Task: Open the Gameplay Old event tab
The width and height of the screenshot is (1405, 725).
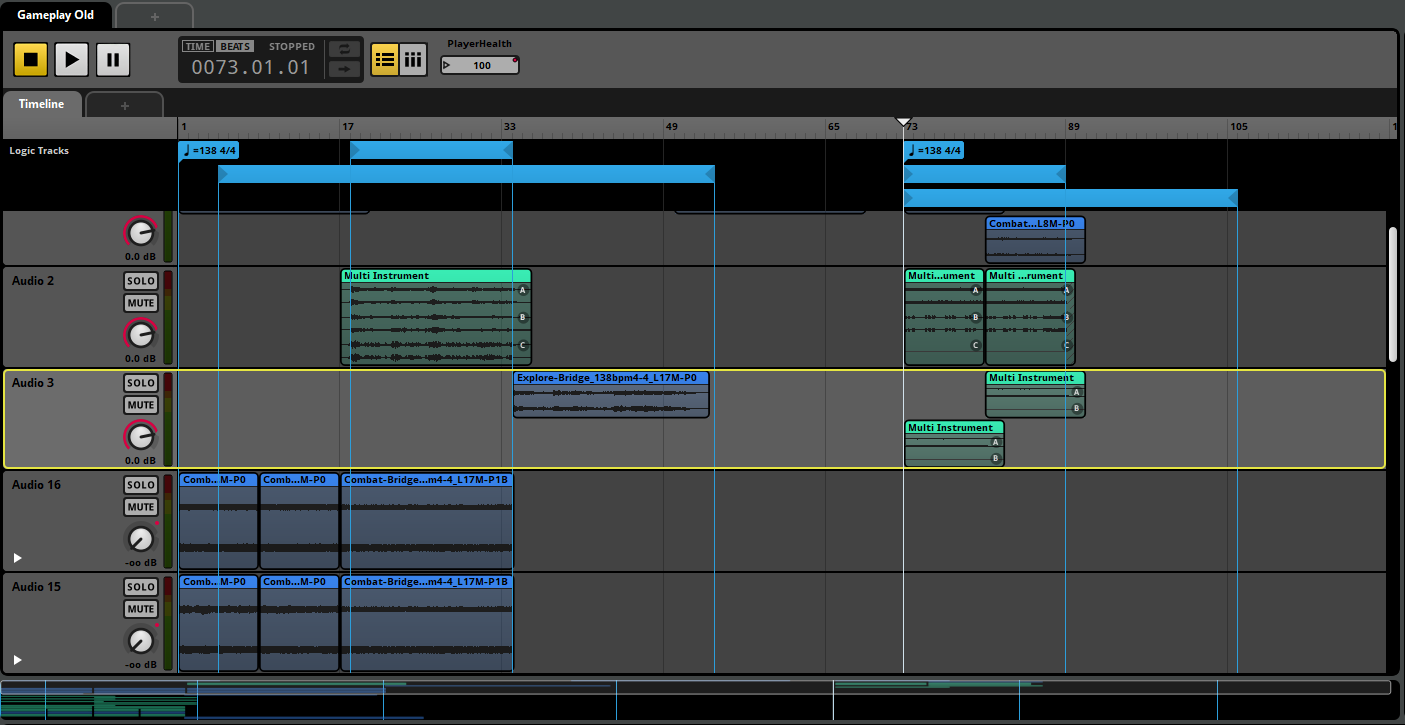Action: click(55, 15)
